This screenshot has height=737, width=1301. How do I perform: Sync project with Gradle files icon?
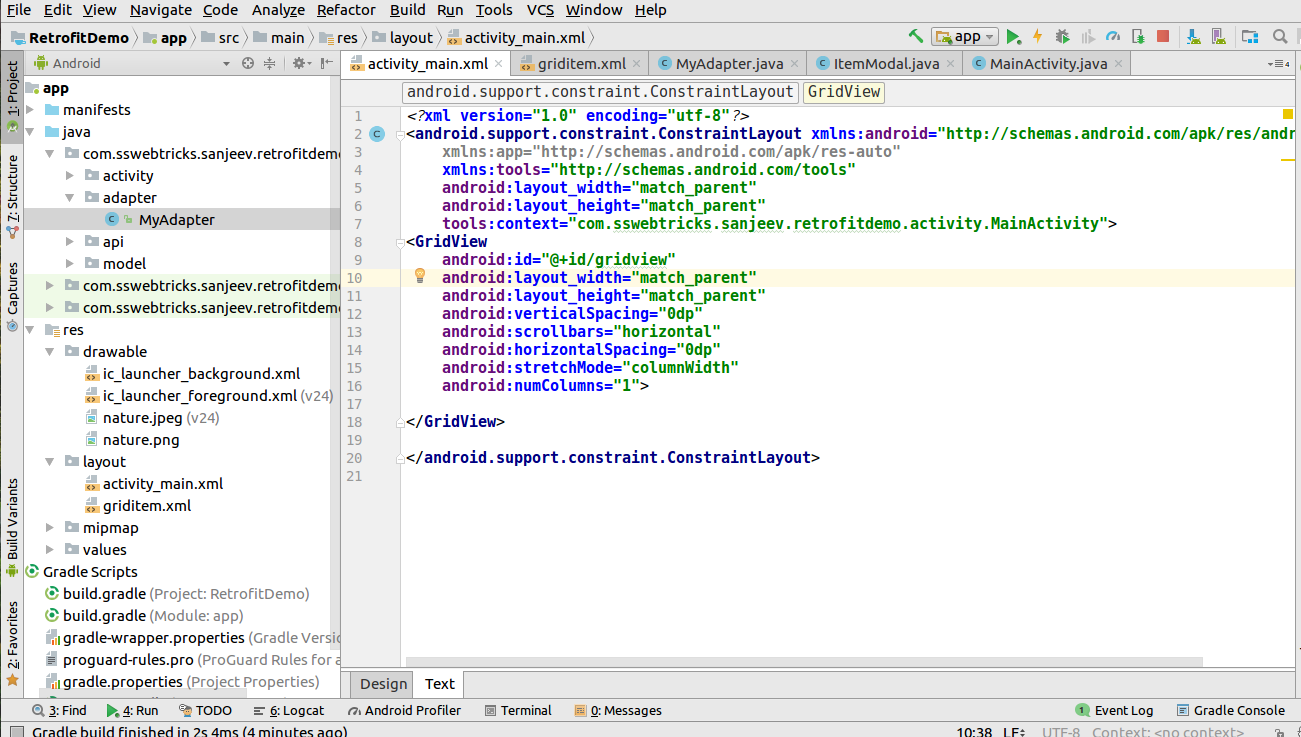[1194, 36]
